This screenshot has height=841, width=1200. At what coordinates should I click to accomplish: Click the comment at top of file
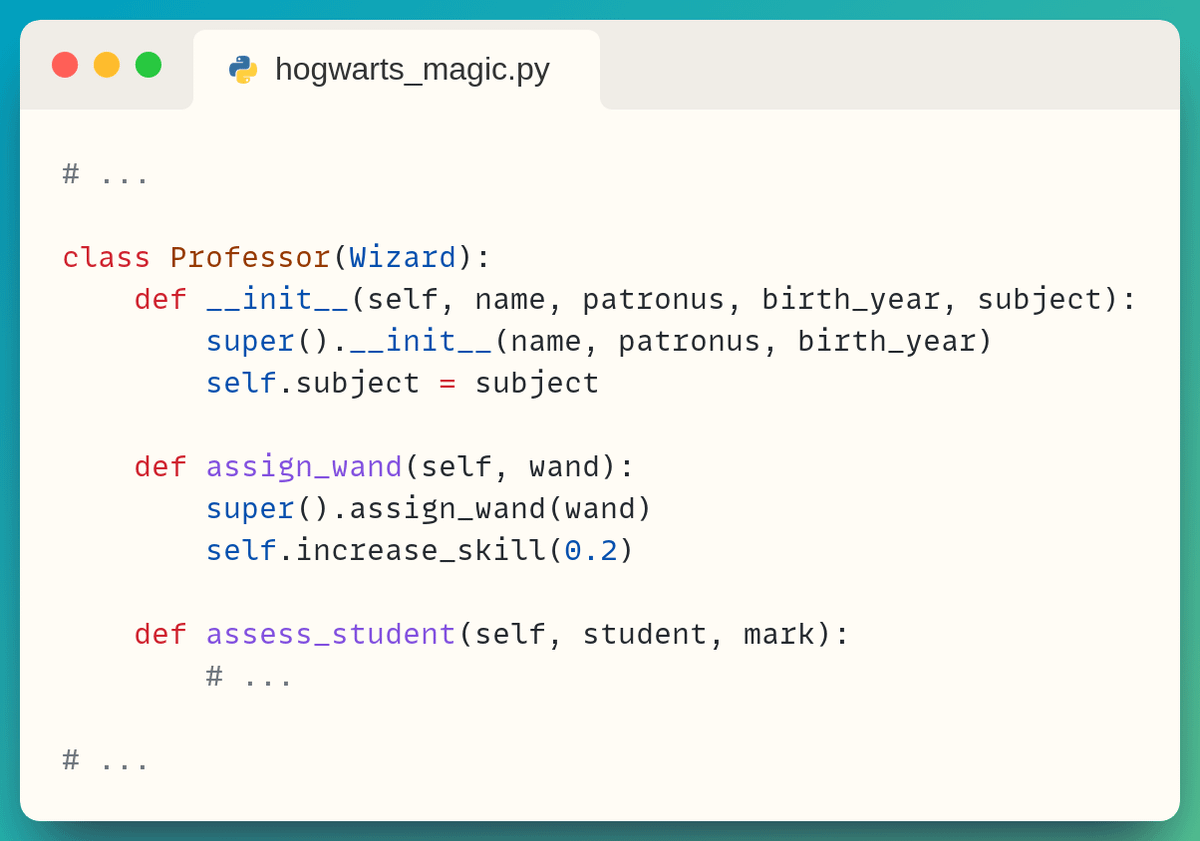click(105, 174)
